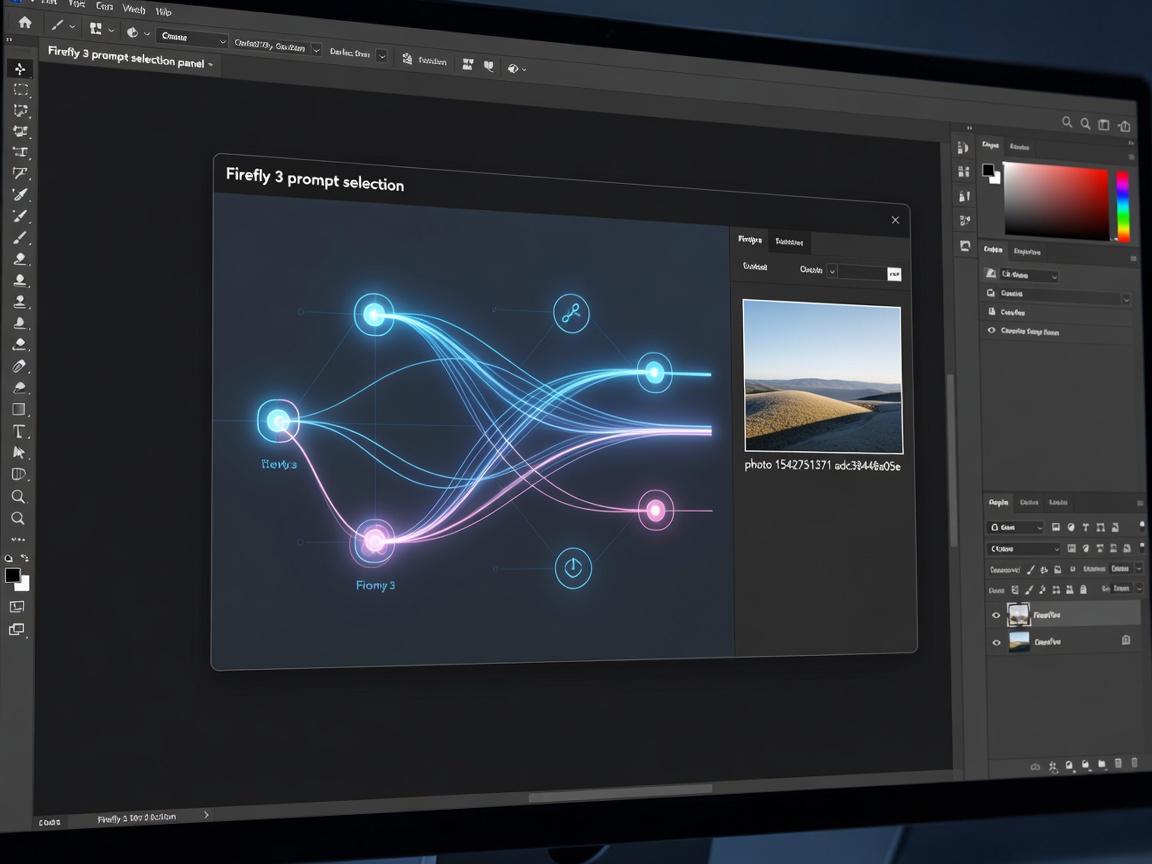Open the three-dots extra tools menu
1152x864 pixels.
pos(18,539)
